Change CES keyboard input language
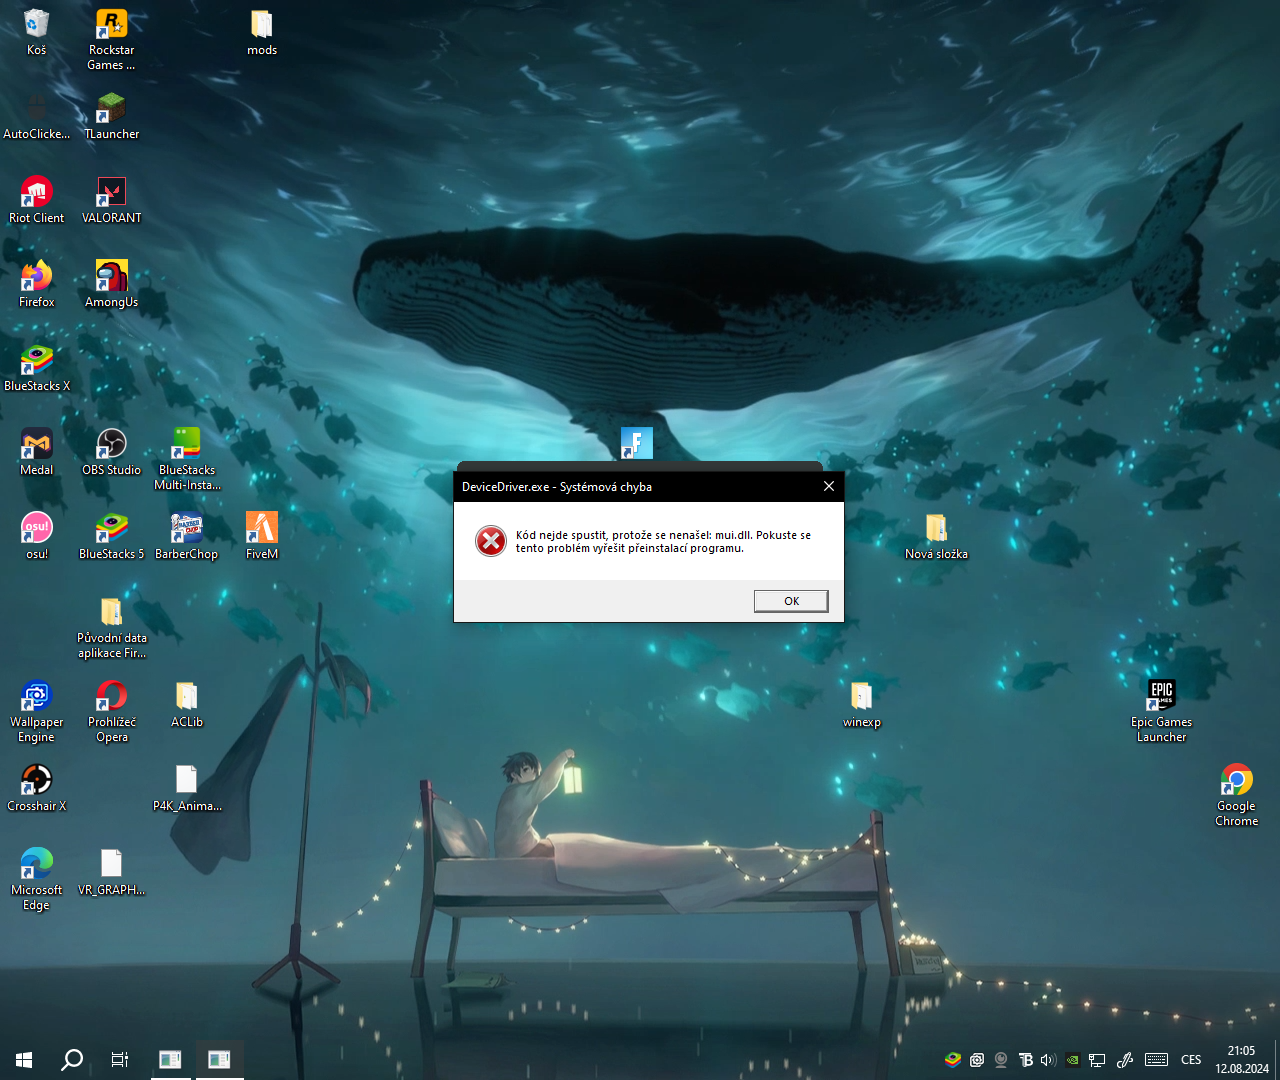Image resolution: width=1280 pixels, height=1080 pixels. click(1191, 1060)
